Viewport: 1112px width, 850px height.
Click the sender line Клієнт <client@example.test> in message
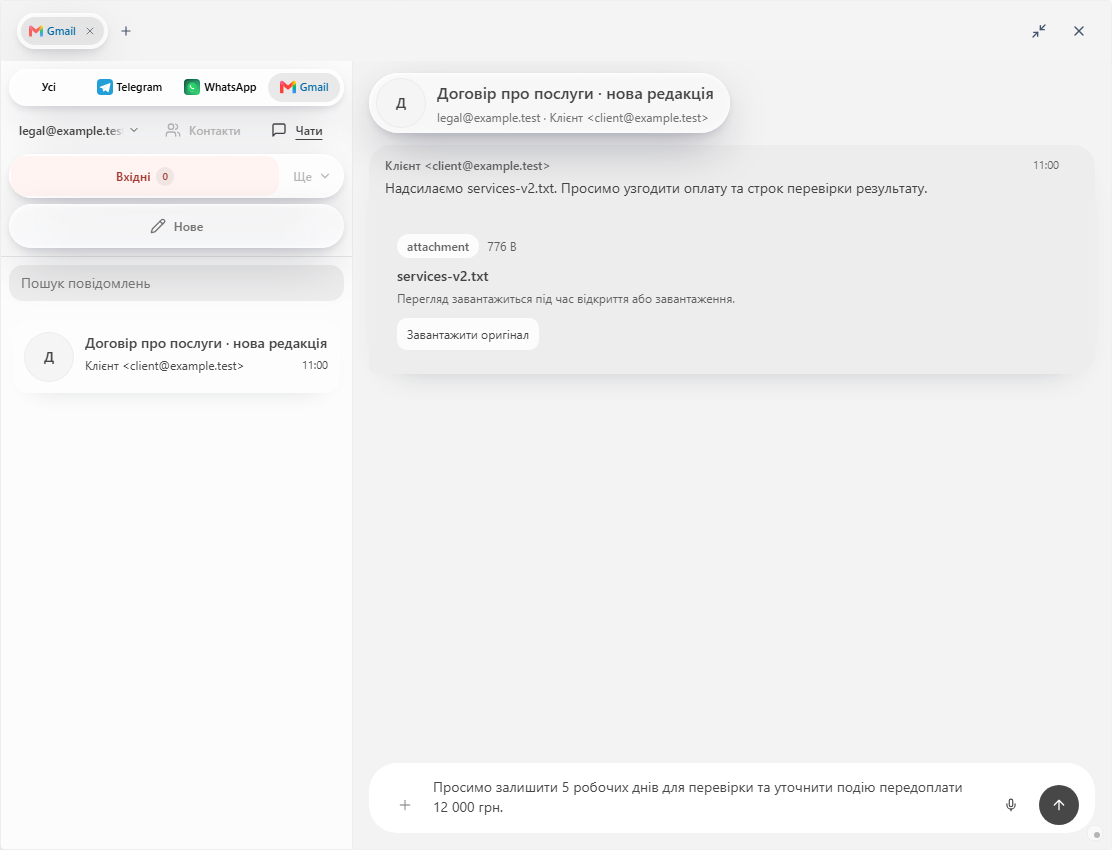[467, 166]
